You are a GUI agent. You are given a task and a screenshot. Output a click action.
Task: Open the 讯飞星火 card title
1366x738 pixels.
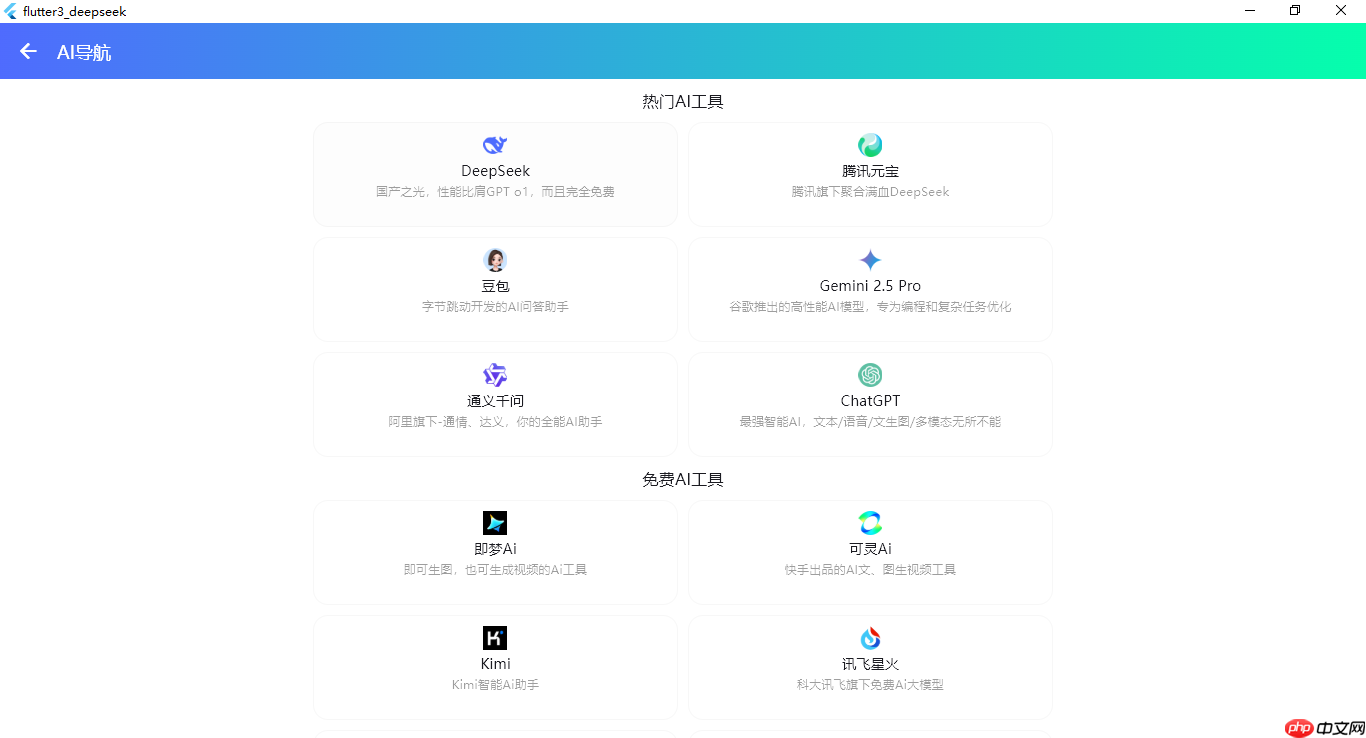(x=870, y=664)
